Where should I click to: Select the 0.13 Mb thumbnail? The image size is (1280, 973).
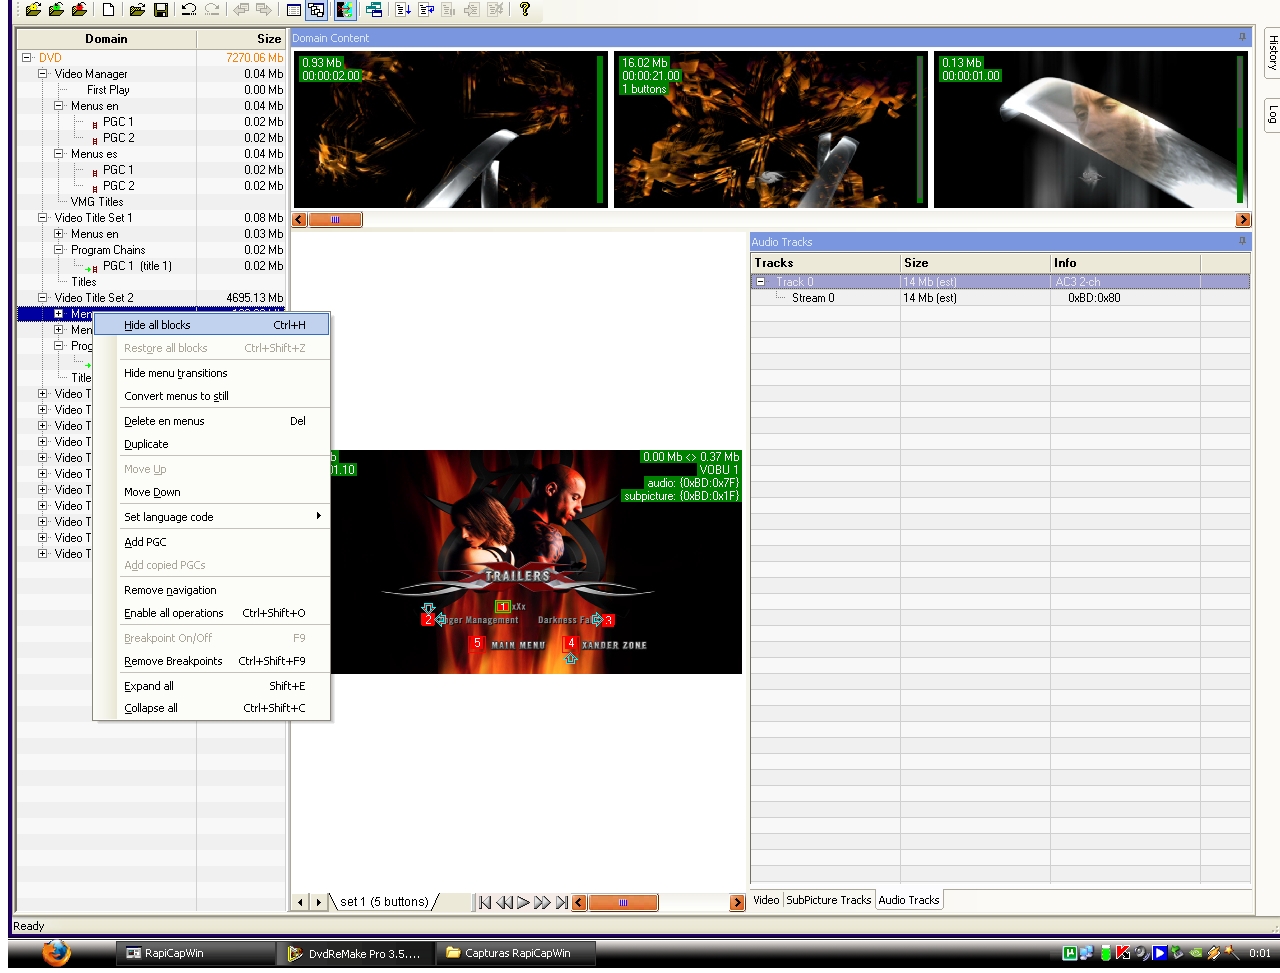[1091, 130]
